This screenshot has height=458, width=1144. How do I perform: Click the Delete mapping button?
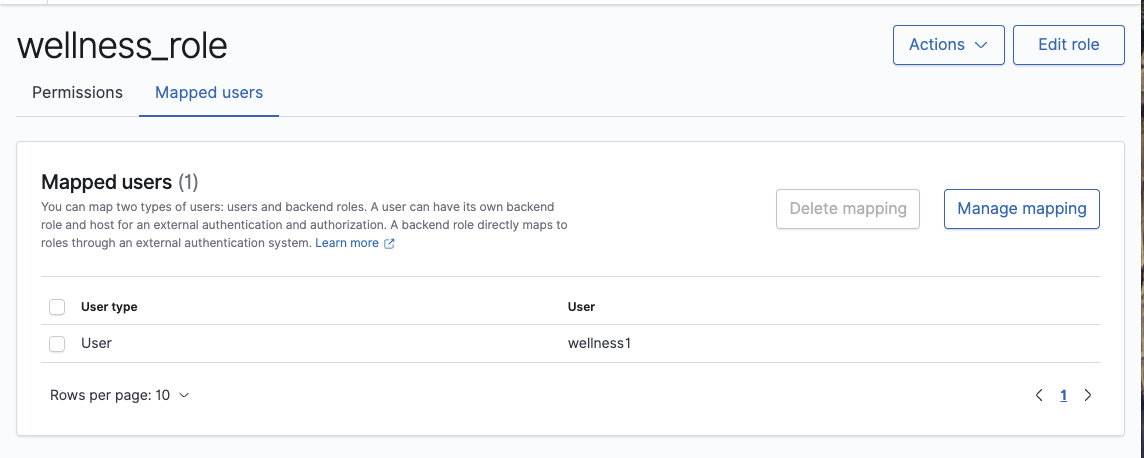848,209
